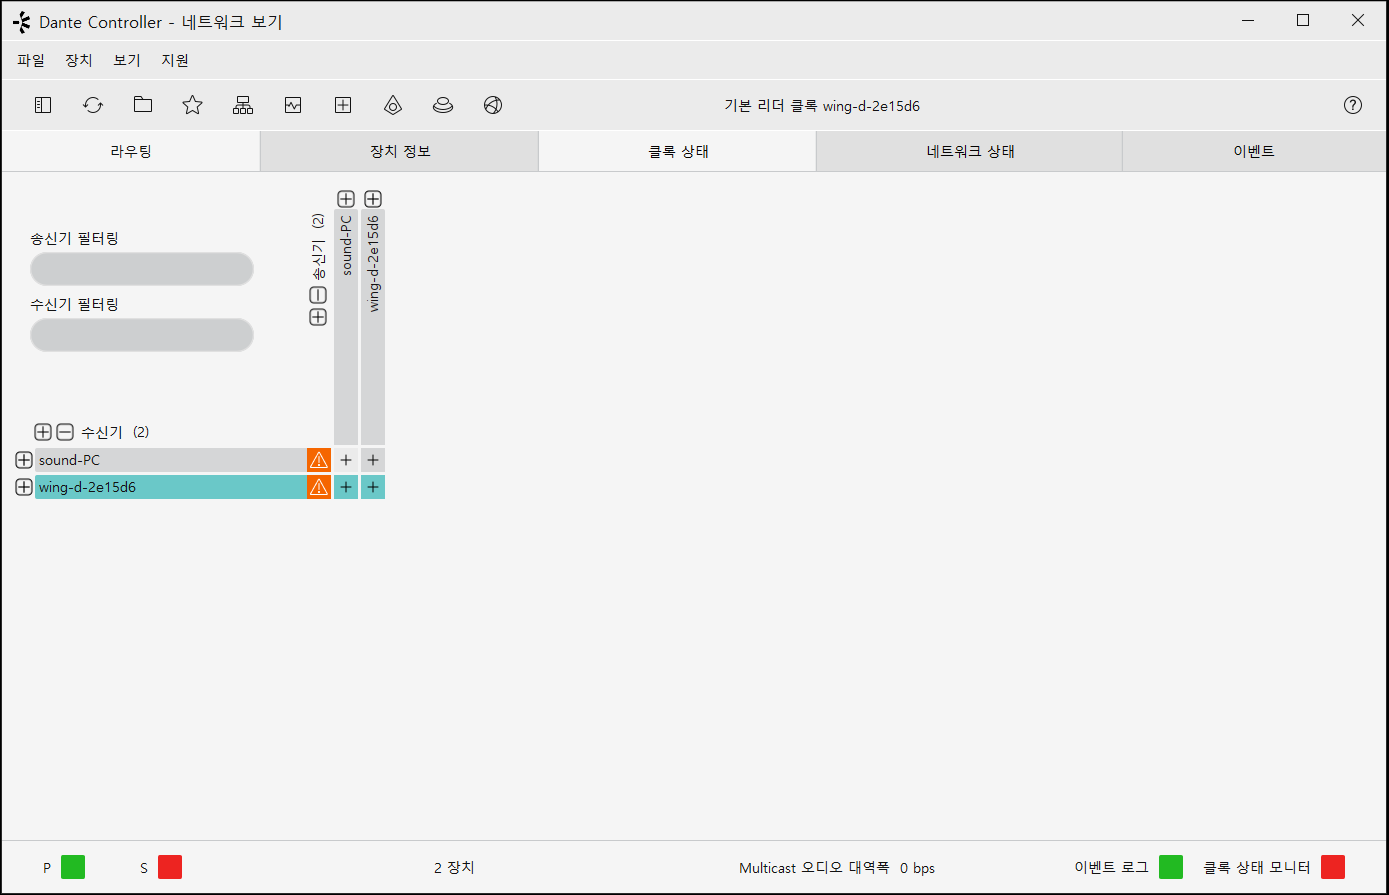
Task: Click wing-d-2e15d6 receiver to sound-PC transmitter cell
Action: click(x=346, y=487)
